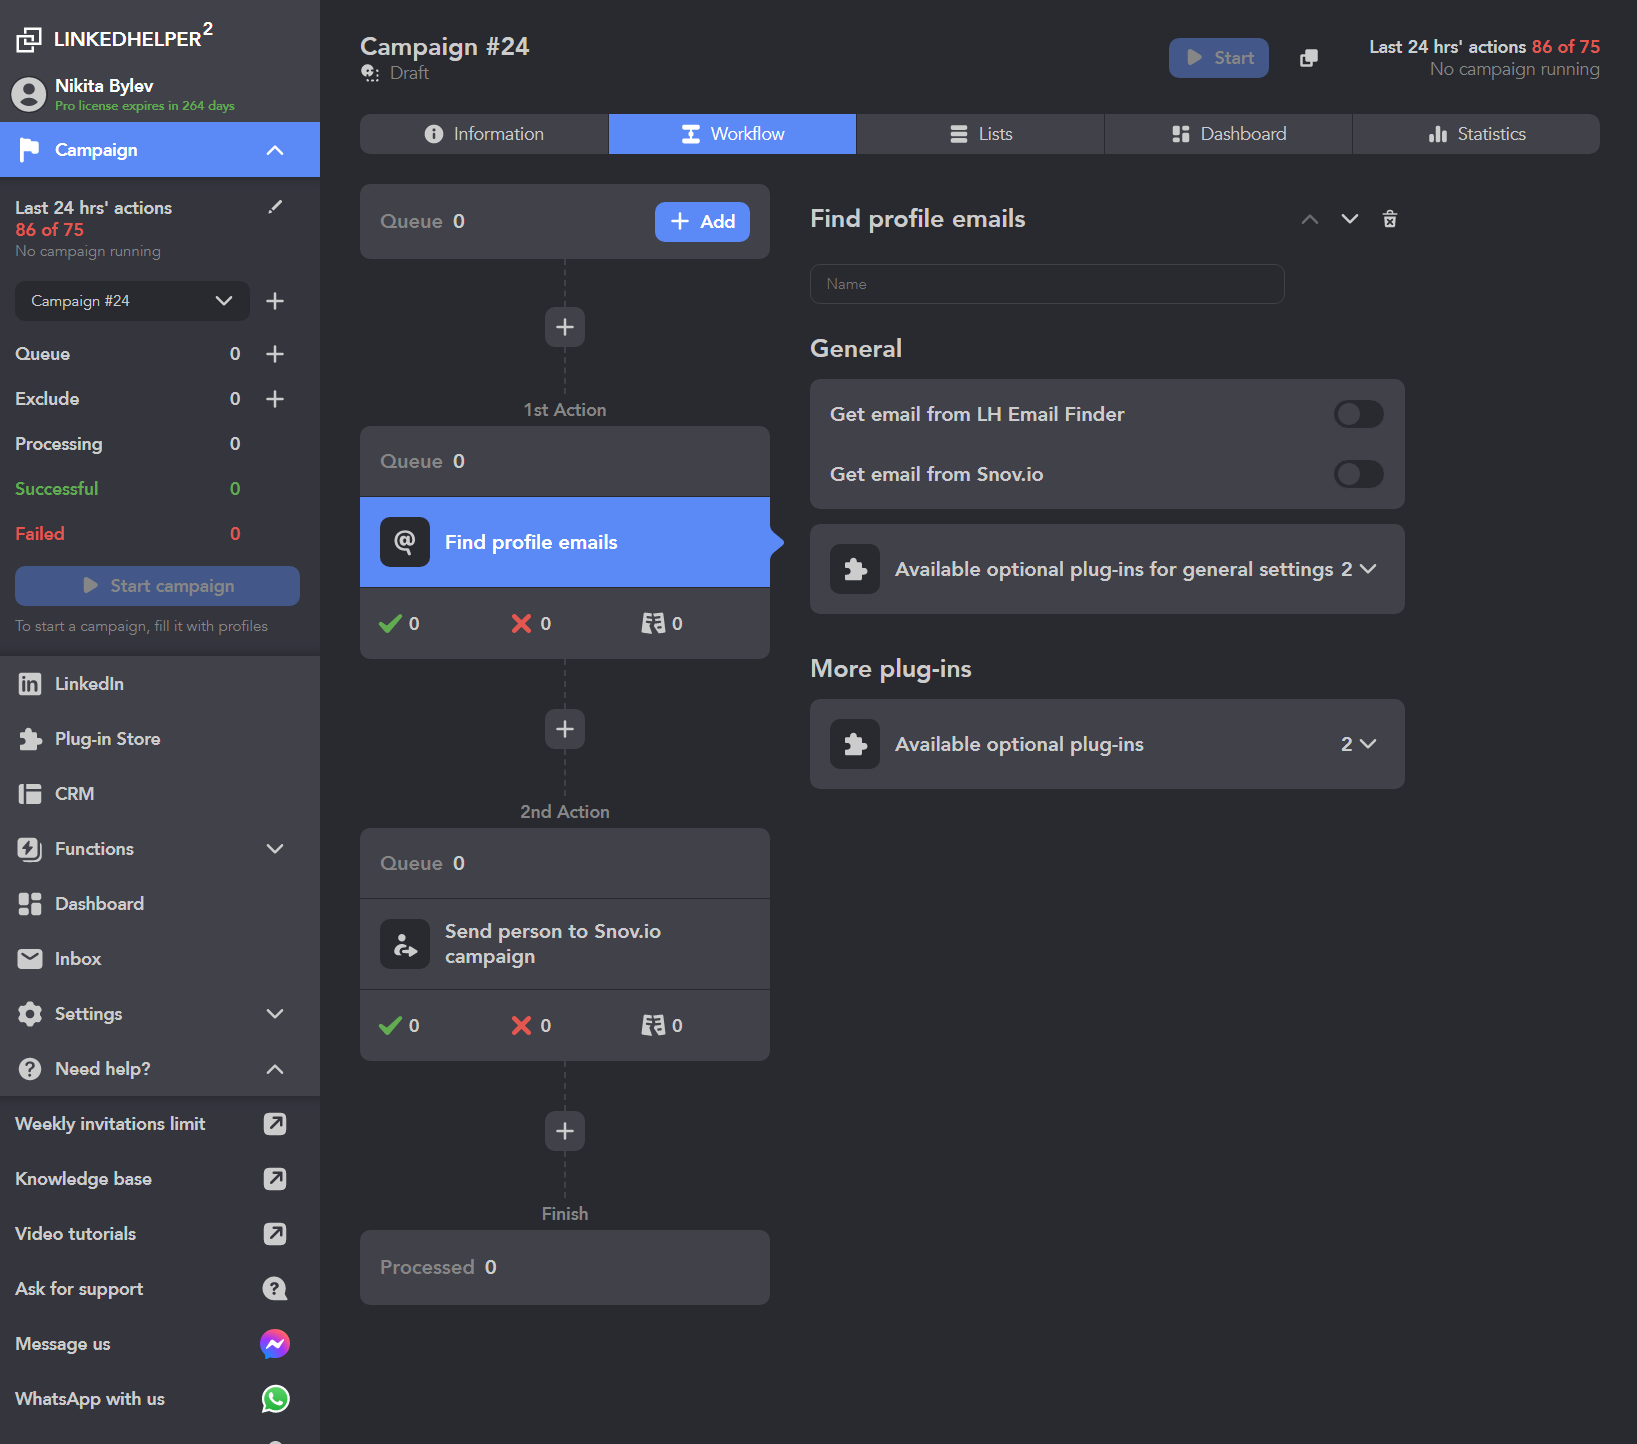This screenshot has width=1637, height=1444.
Task: Open the Plug-in Store
Action: (160, 739)
